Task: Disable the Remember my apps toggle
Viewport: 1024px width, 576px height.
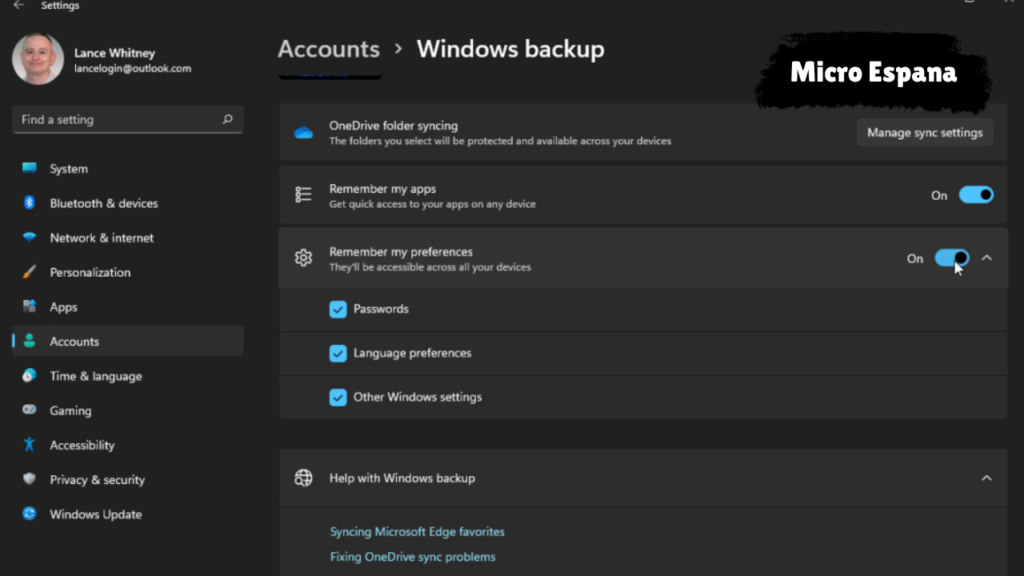Action: click(x=975, y=195)
